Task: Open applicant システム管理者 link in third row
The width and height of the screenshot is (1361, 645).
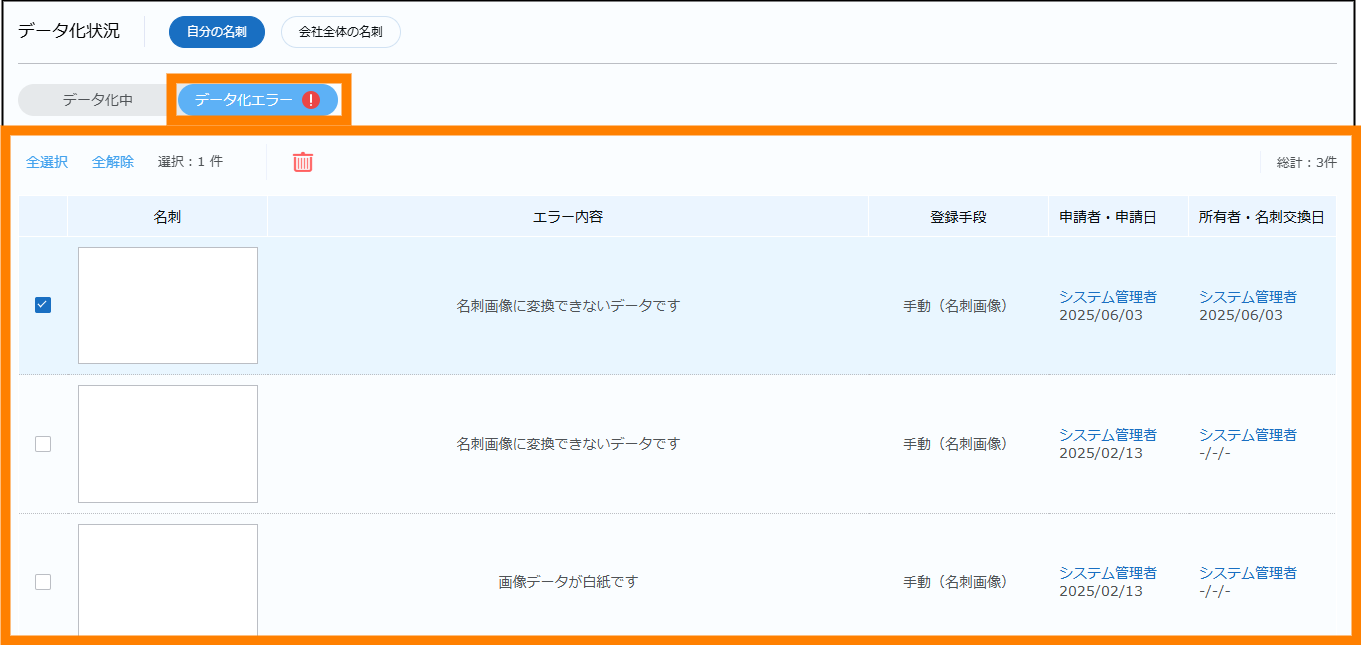Action: [1107, 573]
